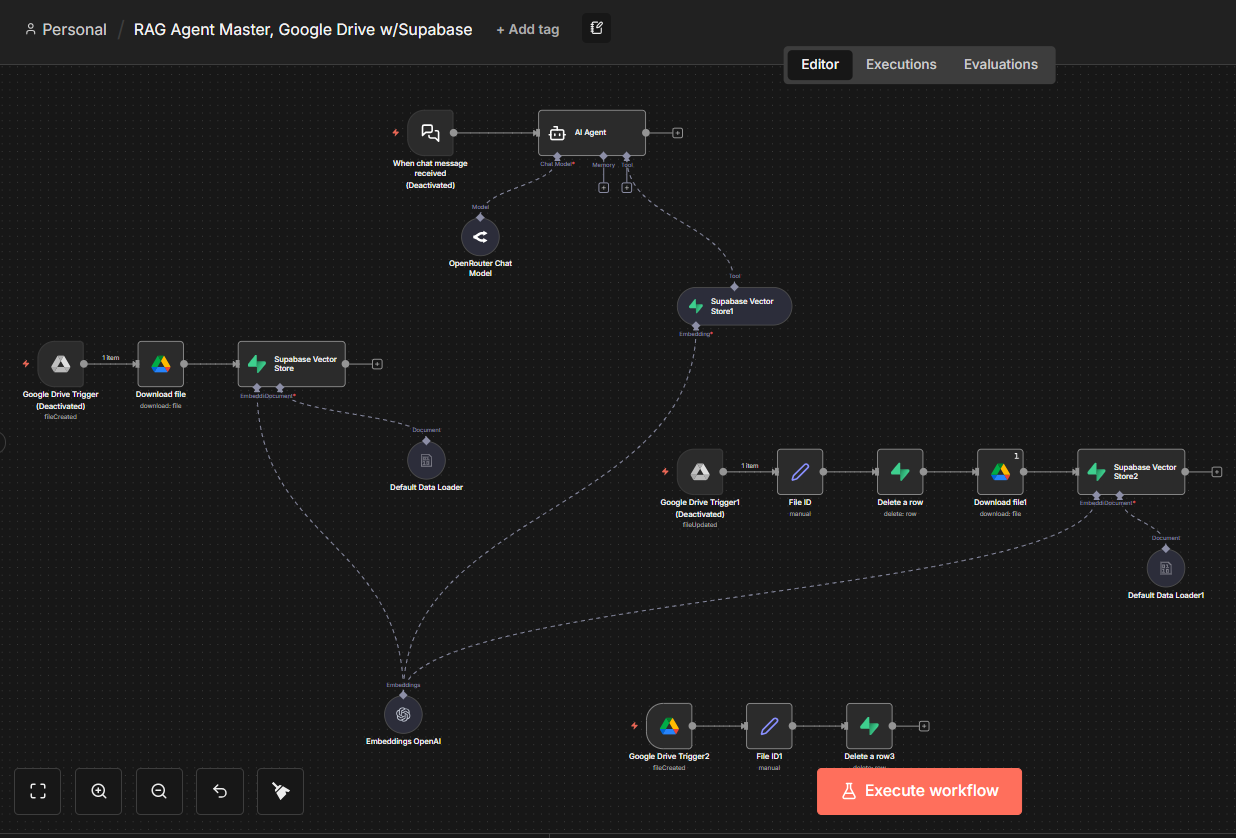Image resolution: width=1236 pixels, height=838 pixels.
Task: Tidy up workflow with the wand icon
Action: 280,791
